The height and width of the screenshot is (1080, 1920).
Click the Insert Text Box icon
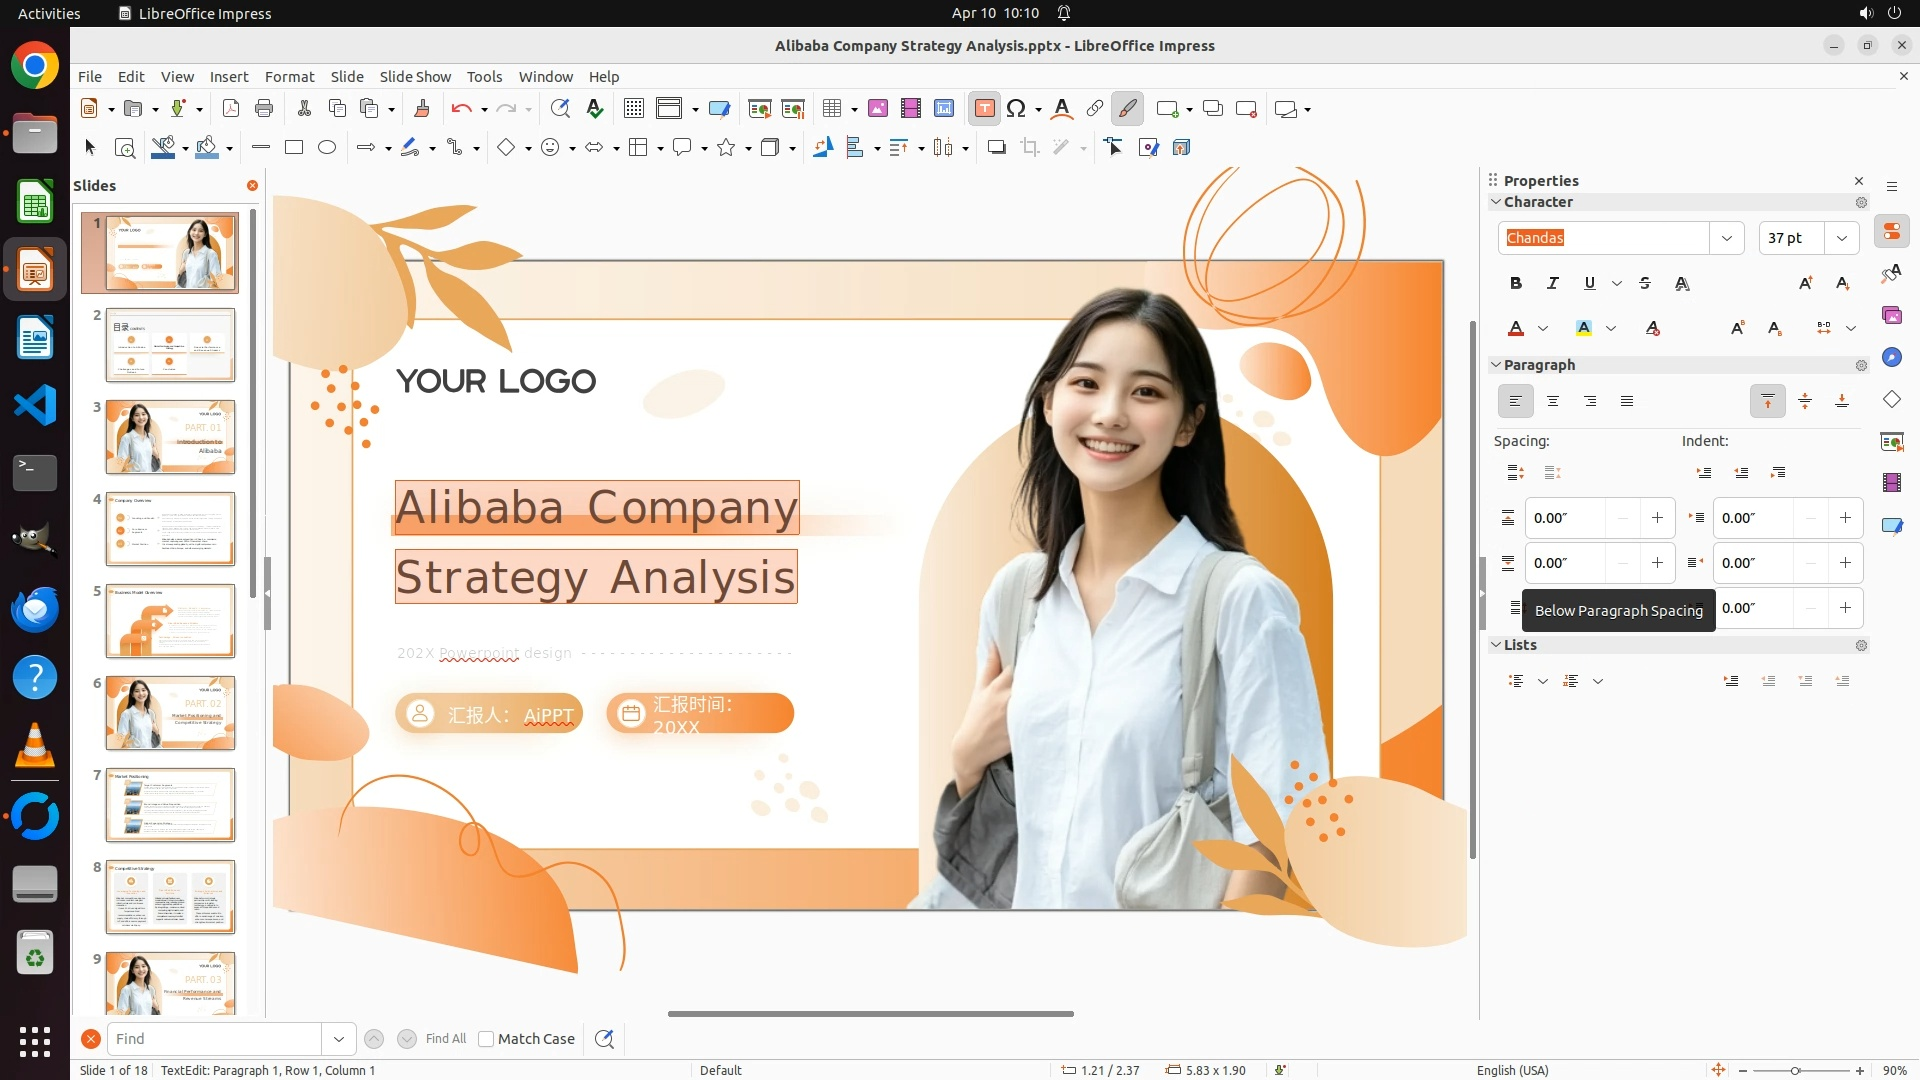[x=984, y=109]
